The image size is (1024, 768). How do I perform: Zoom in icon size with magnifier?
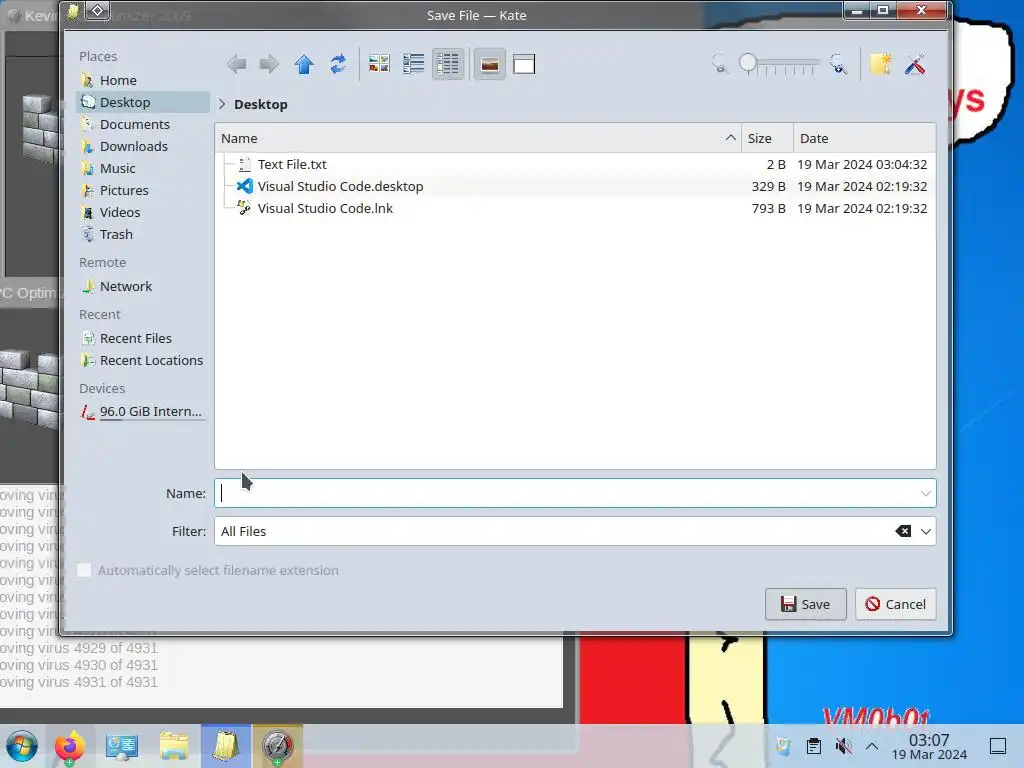click(839, 64)
